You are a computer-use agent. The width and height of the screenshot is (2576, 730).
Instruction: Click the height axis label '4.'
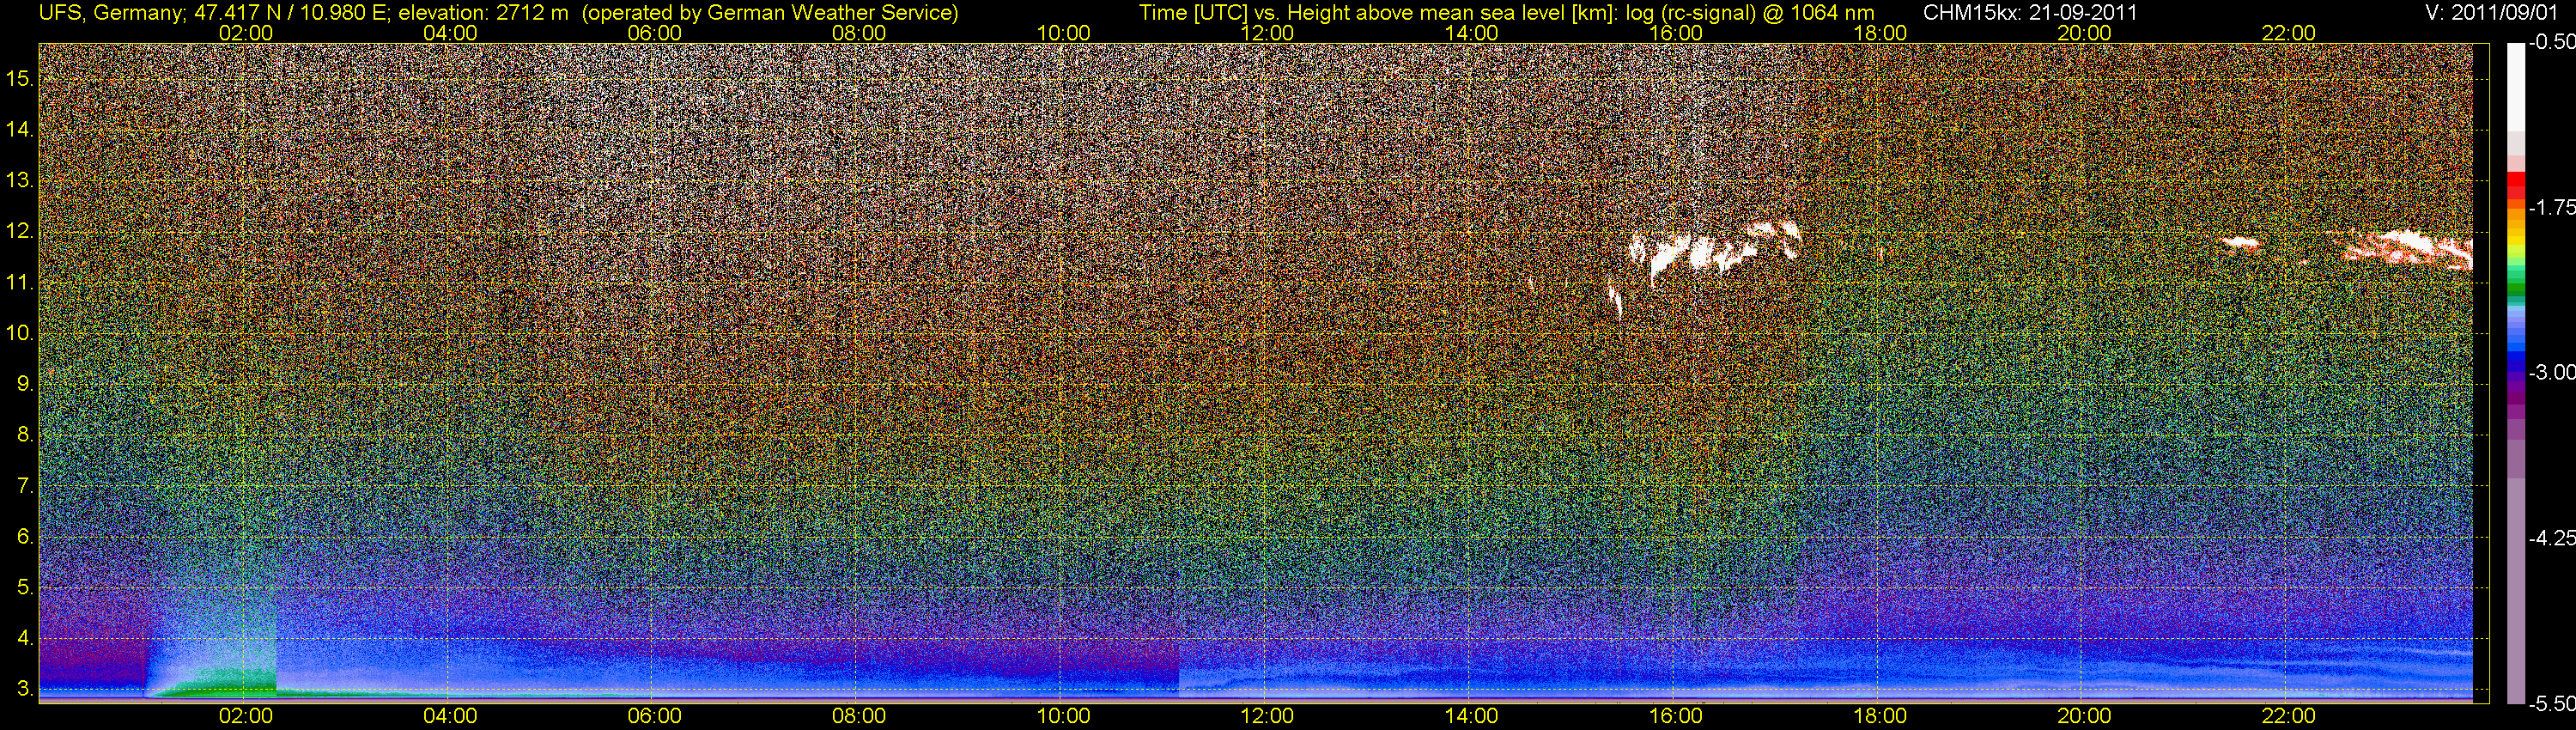pos(25,638)
